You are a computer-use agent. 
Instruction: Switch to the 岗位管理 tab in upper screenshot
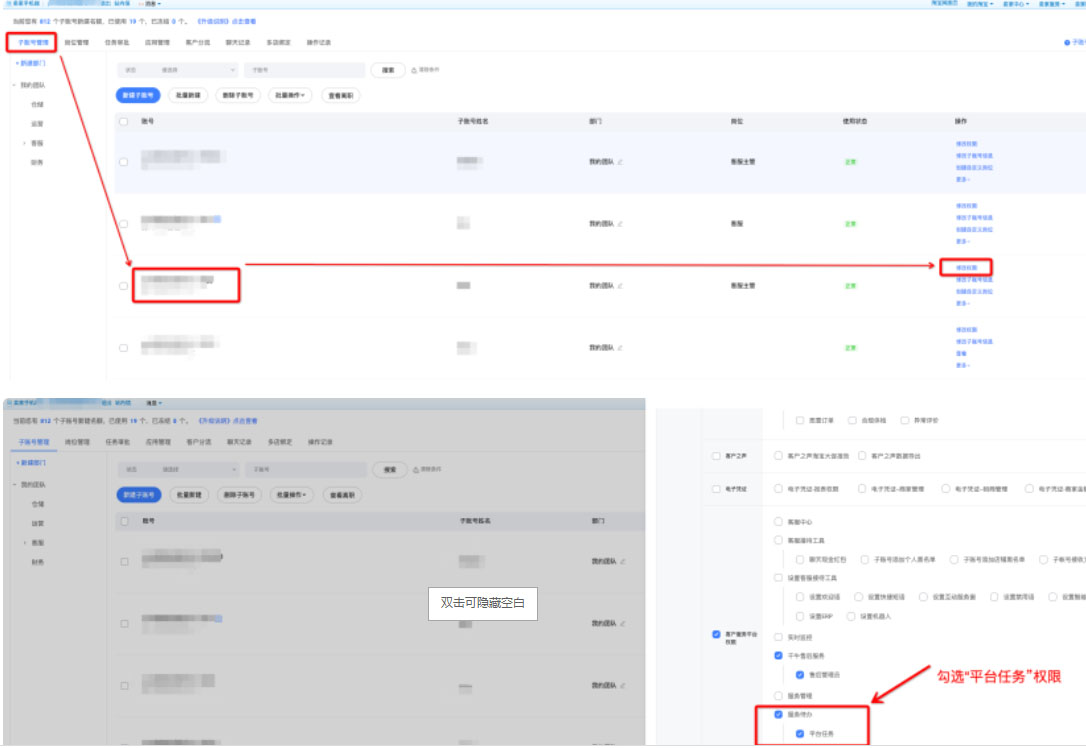tap(77, 43)
